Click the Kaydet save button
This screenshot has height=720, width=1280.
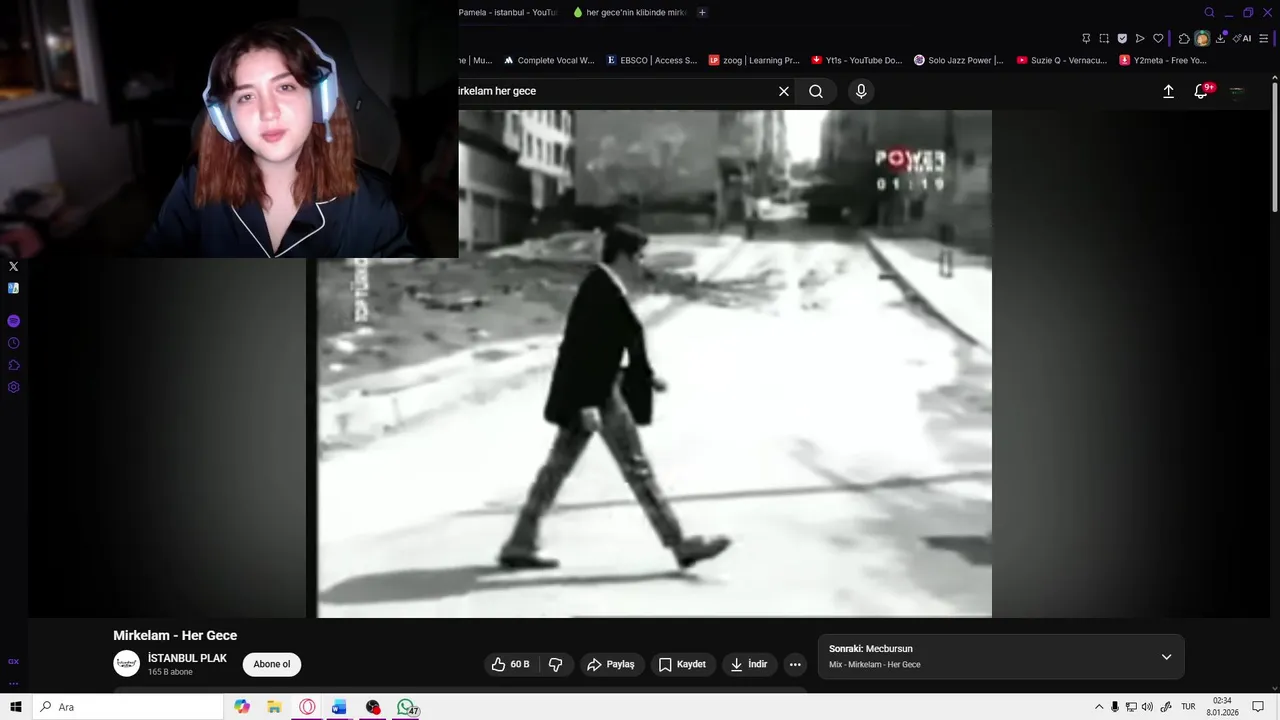681,664
